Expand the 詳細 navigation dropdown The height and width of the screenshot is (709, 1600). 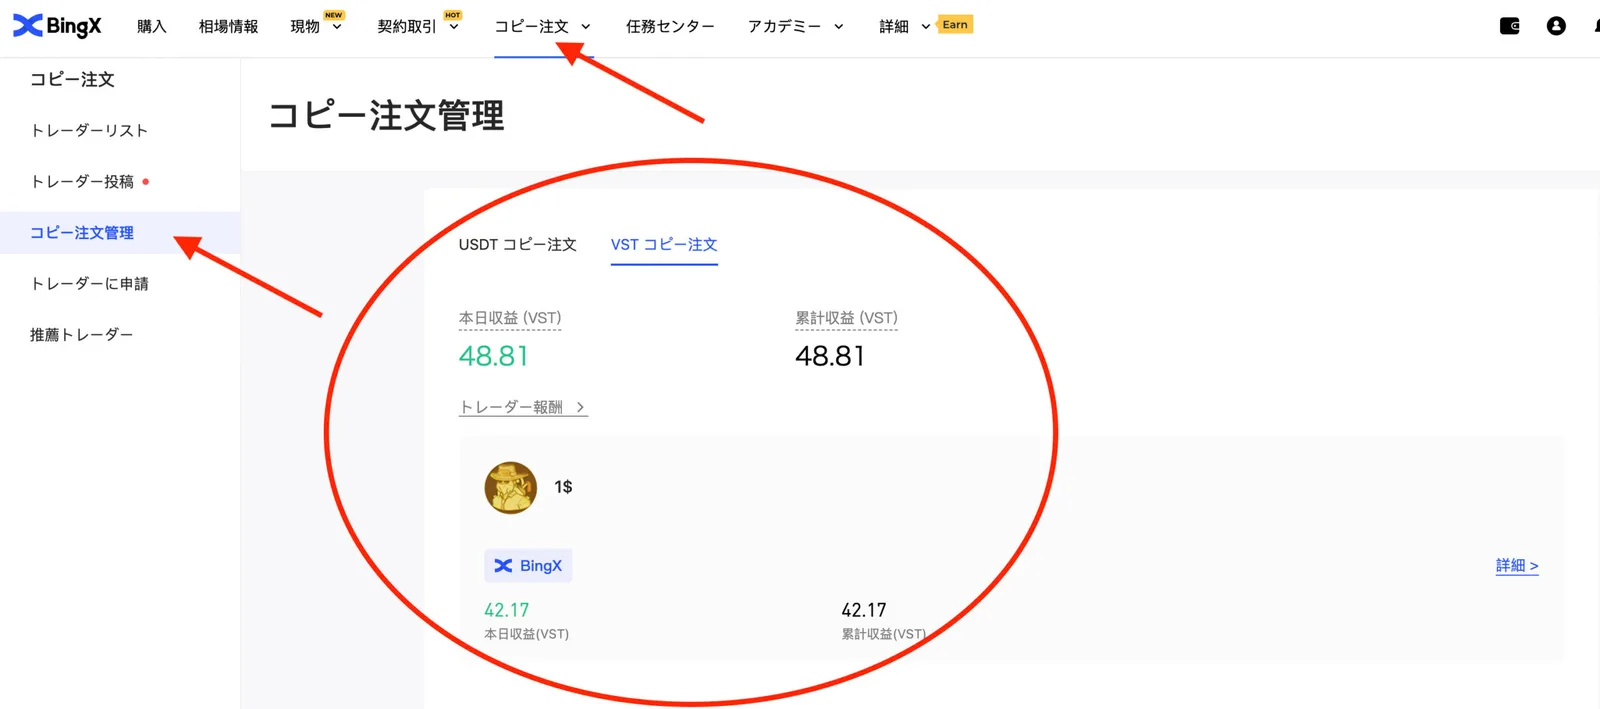[905, 26]
